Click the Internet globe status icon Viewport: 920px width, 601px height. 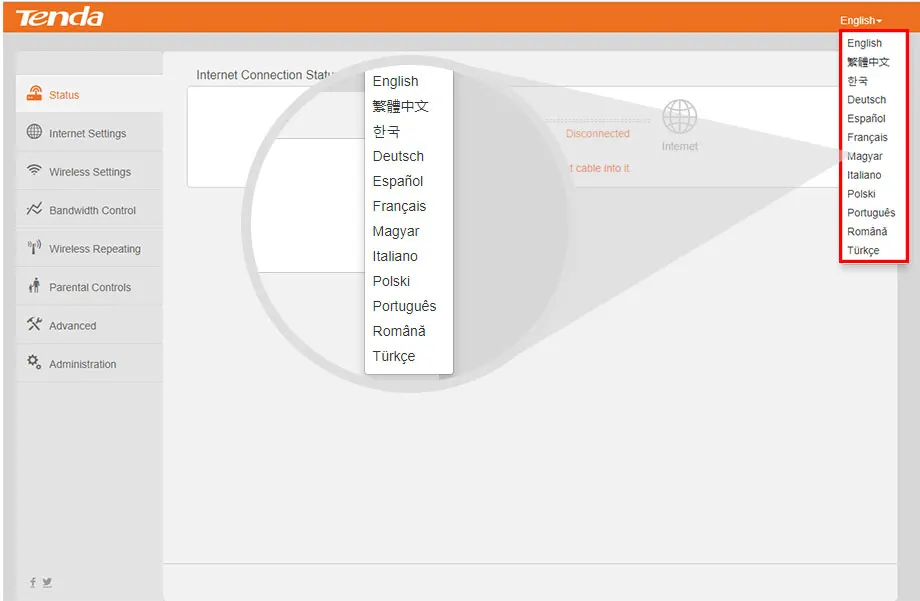680,118
